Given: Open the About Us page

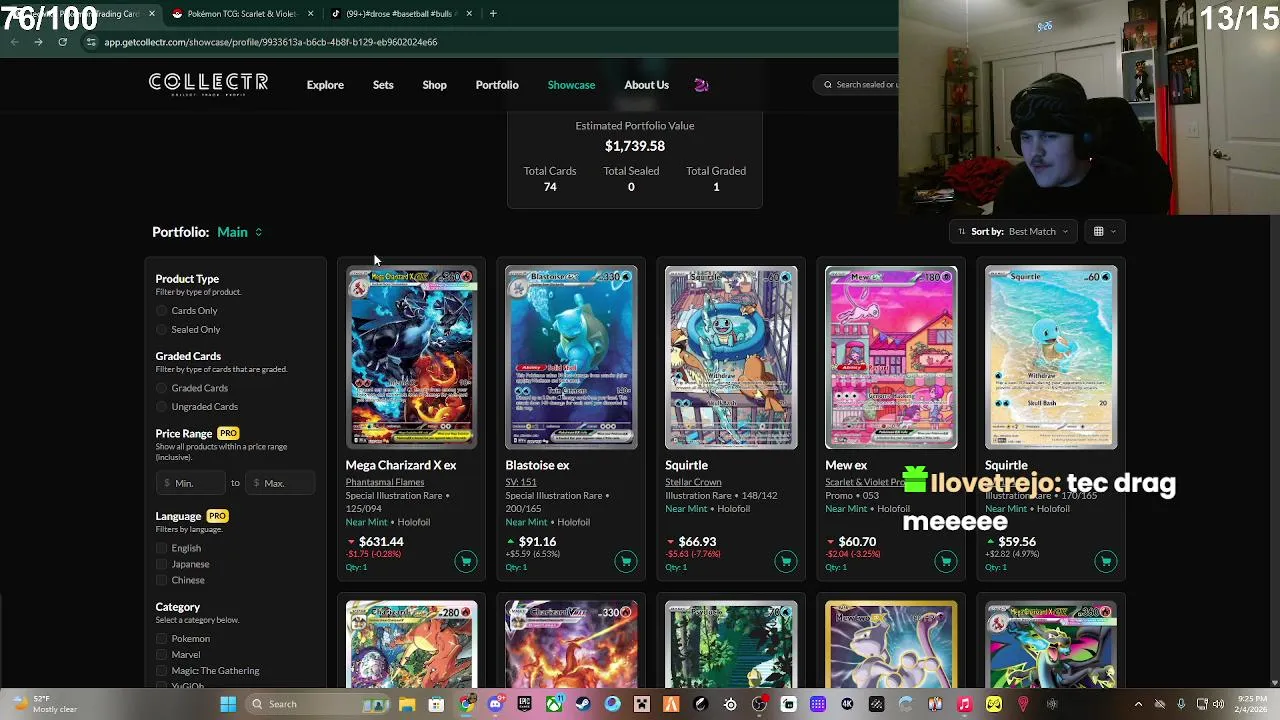Looking at the screenshot, I should [646, 85].
